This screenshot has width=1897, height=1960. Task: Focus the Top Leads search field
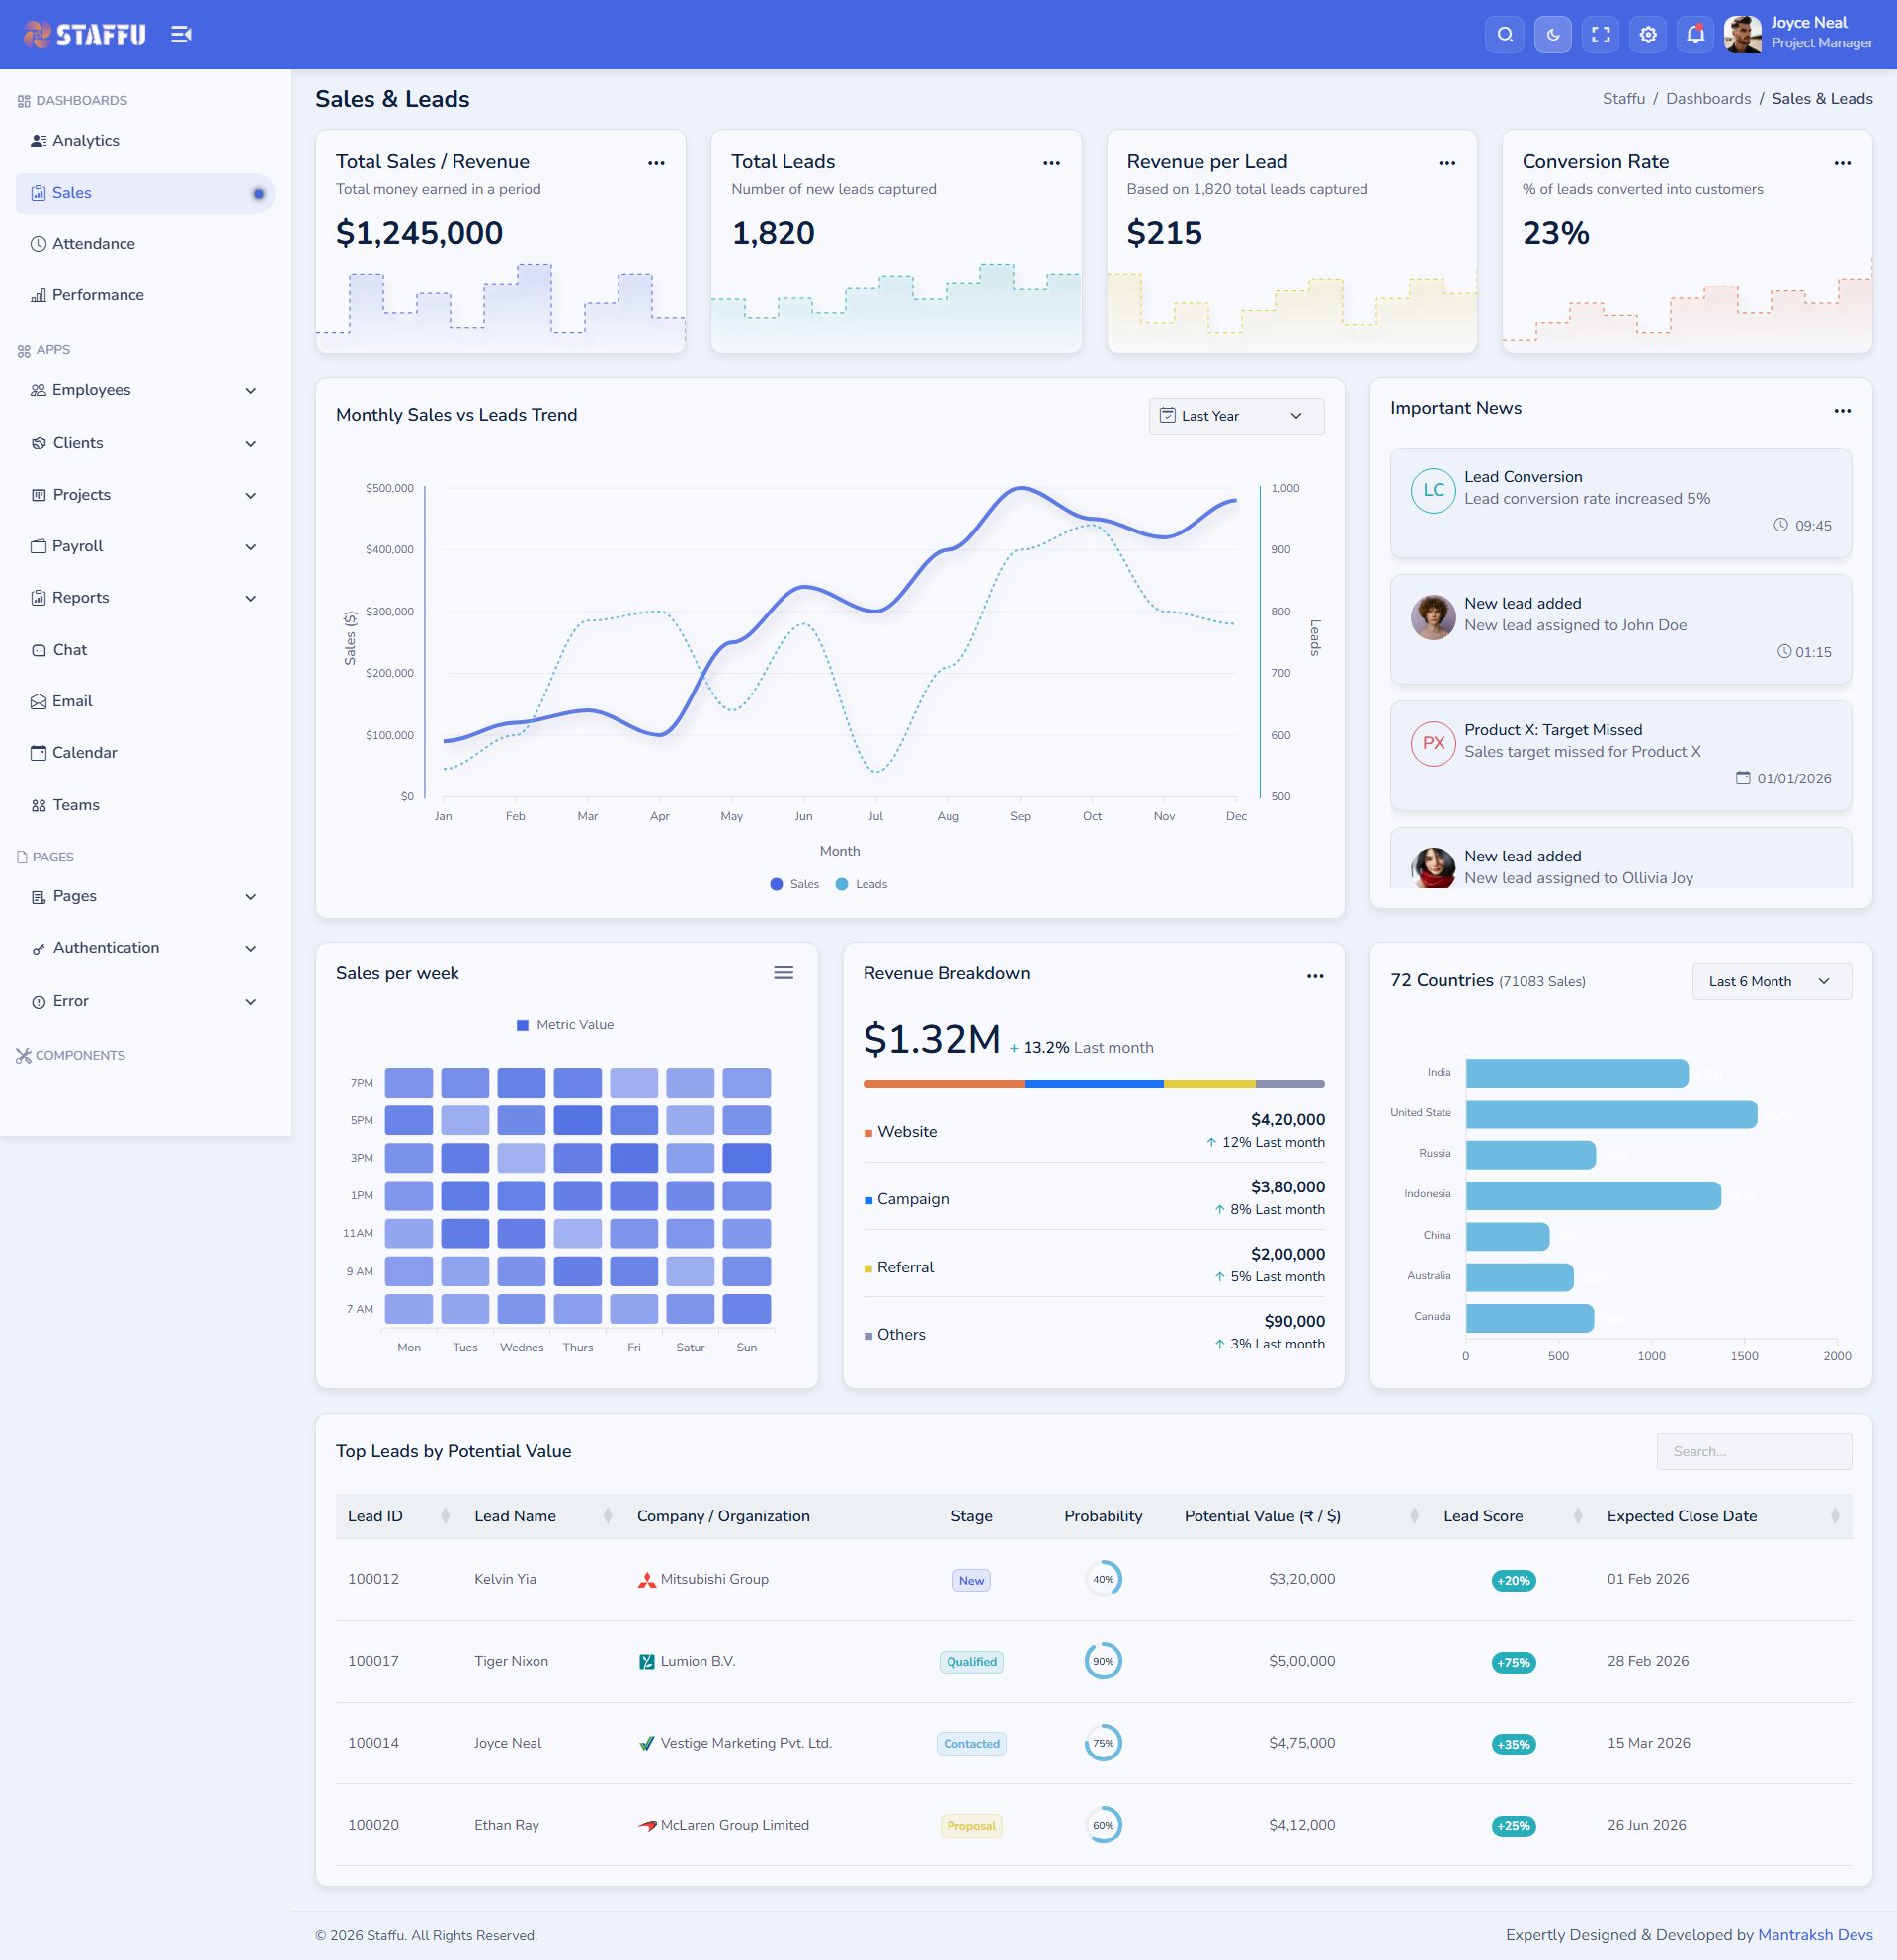[1754, 1451]
